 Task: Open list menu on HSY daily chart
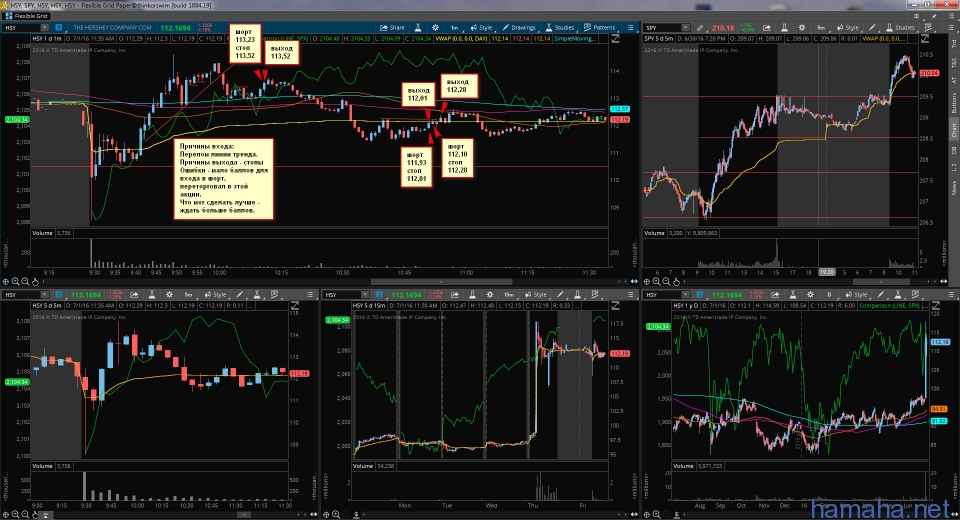(951, 295)
